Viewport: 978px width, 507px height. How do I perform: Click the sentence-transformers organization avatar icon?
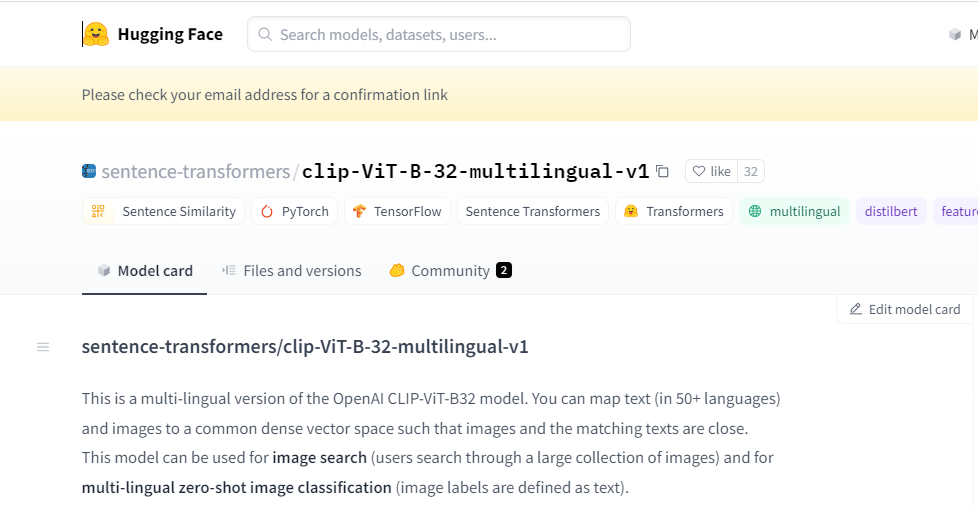click(89, 171)
